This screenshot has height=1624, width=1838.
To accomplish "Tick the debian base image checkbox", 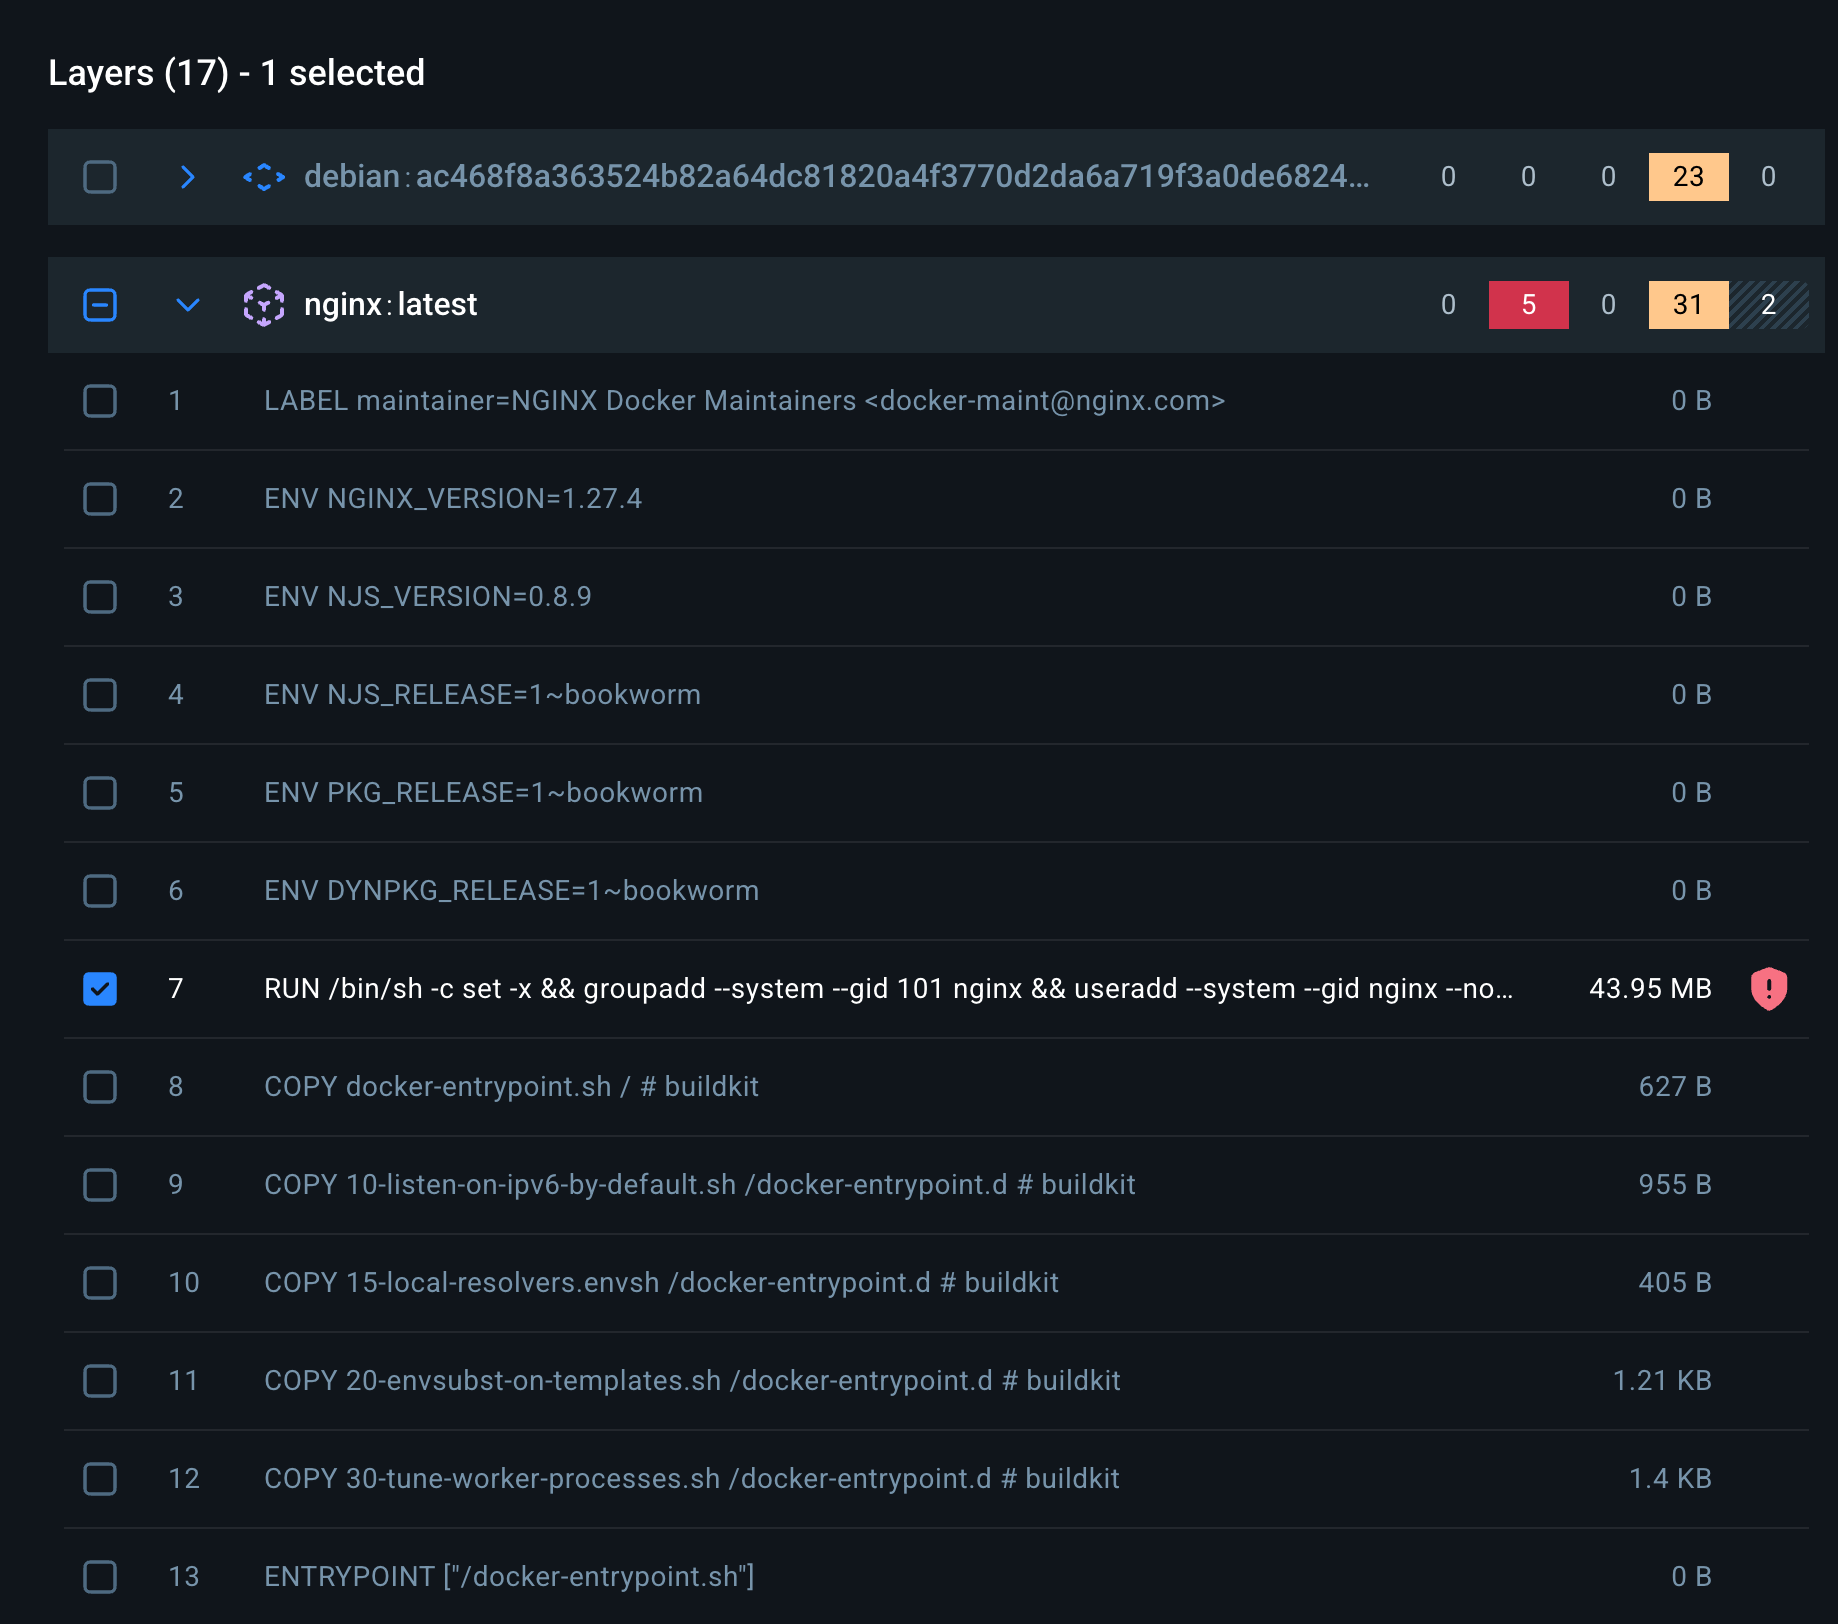I will (100, 177).
